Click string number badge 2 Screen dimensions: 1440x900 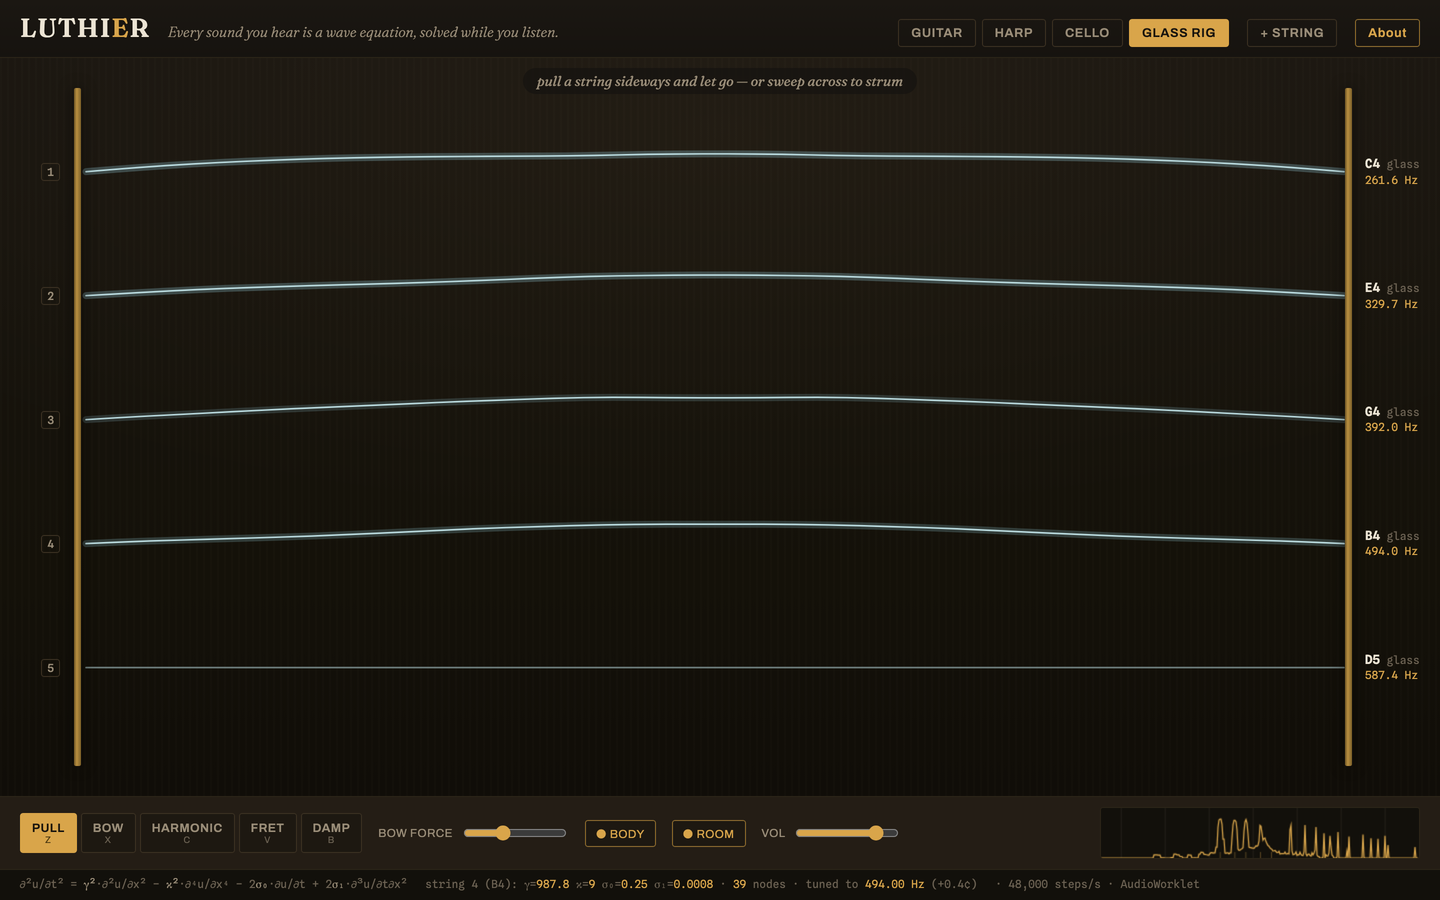tap(50, 296)
